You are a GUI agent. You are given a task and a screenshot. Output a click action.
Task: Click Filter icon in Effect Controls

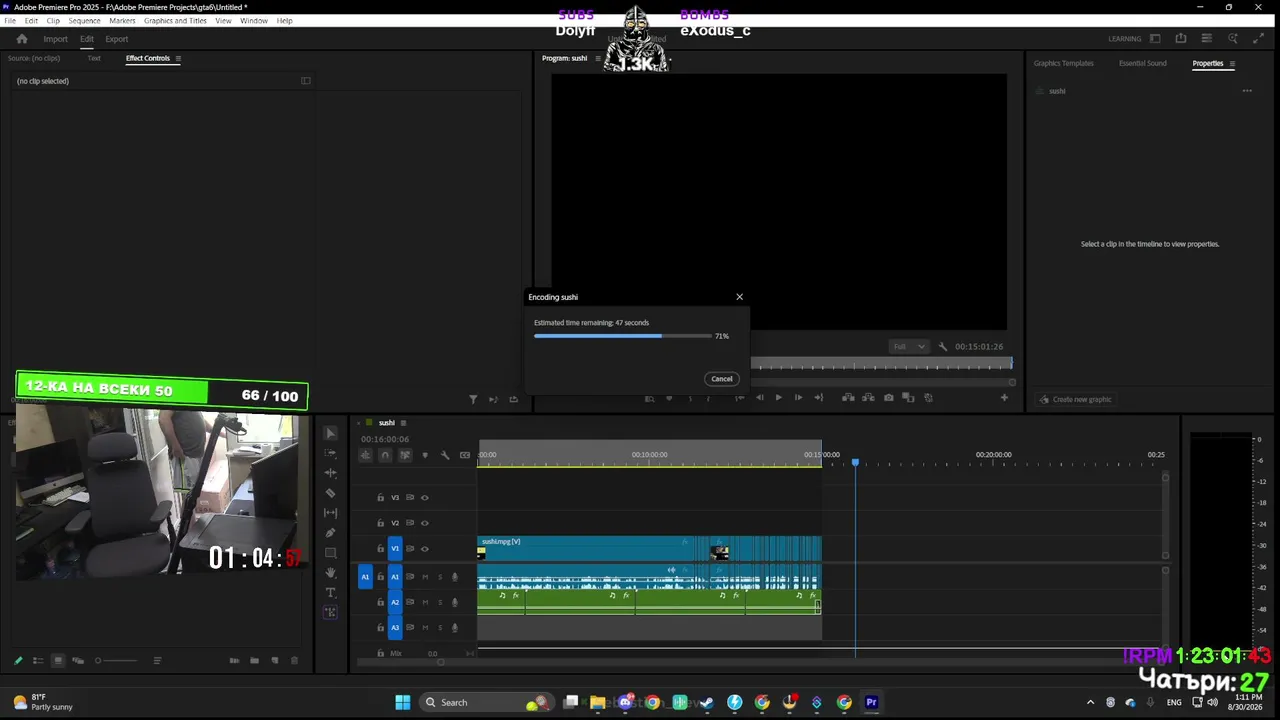click(473, 399)
